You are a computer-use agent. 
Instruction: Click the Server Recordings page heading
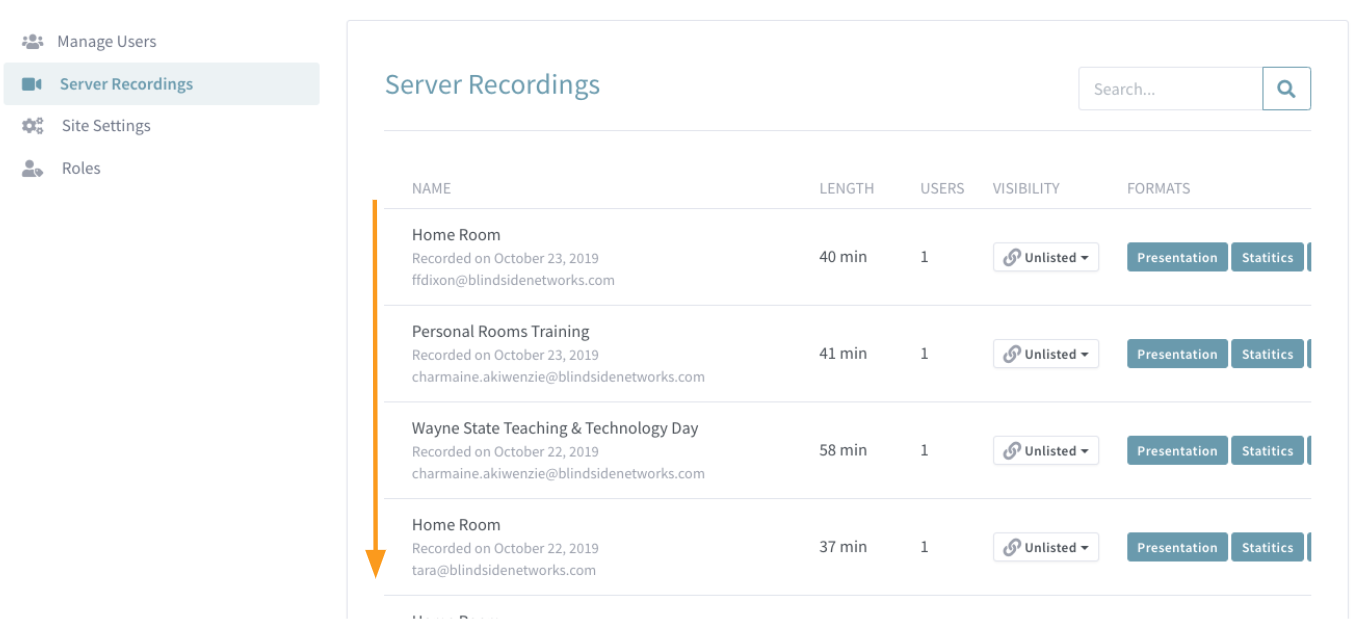(492, 85)
